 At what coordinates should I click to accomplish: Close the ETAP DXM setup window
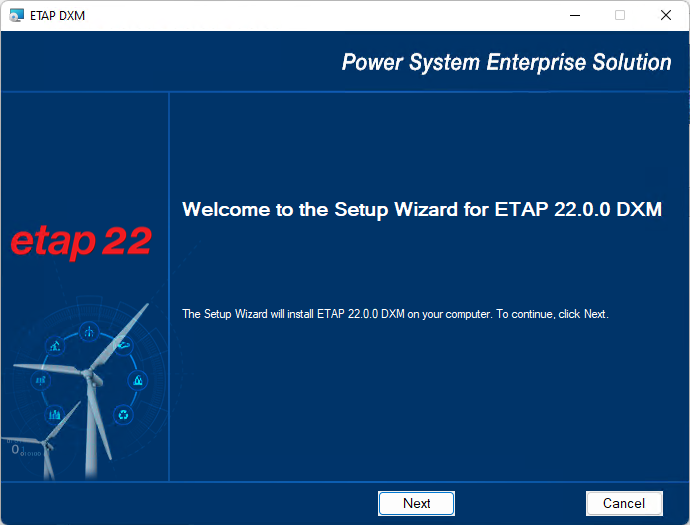click(666, 15)
